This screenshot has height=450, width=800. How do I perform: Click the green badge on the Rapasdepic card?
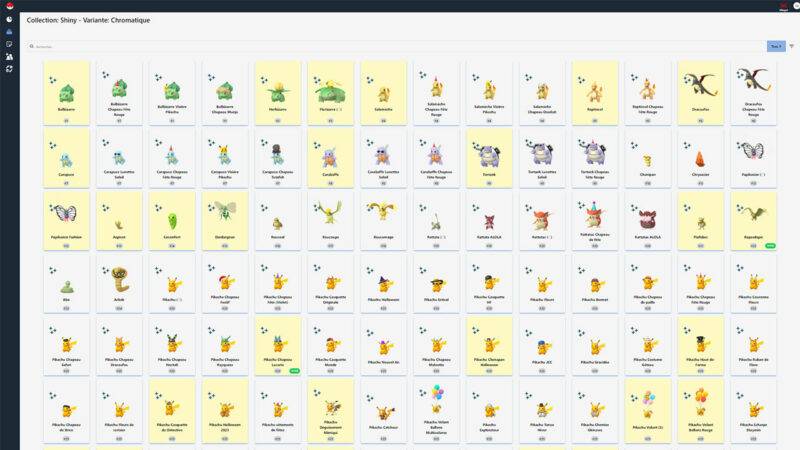pos(770,246)
